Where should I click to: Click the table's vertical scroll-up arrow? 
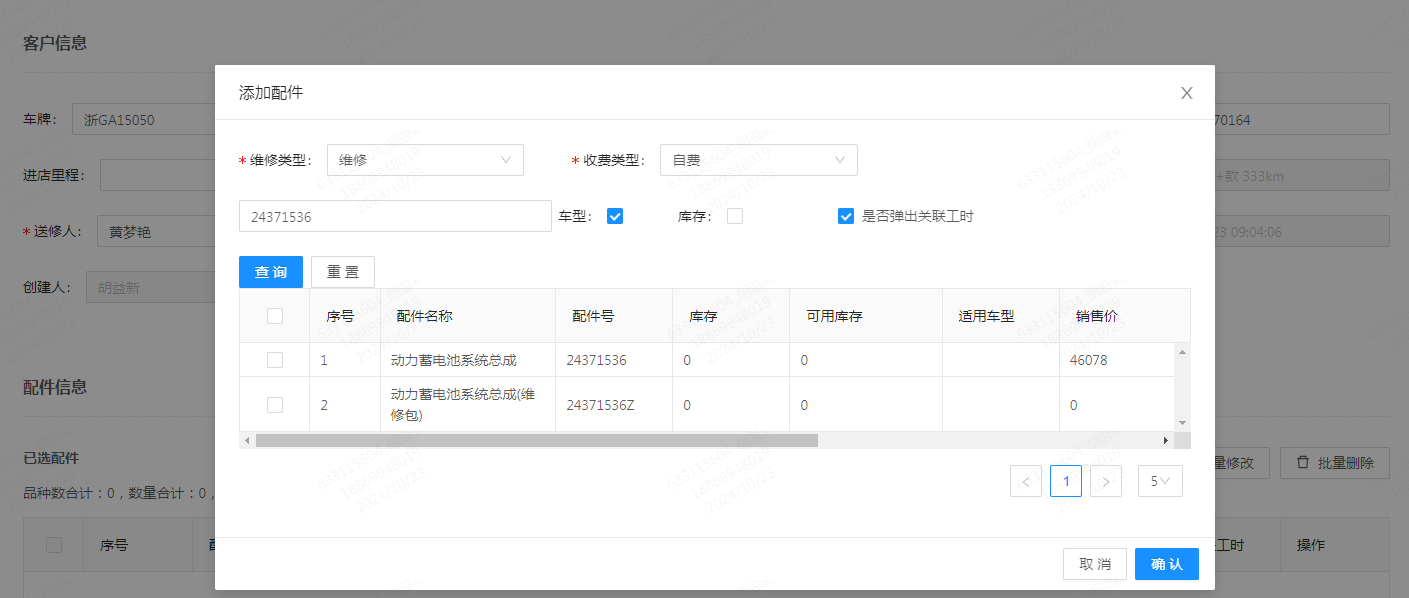tap(1182, 351)
